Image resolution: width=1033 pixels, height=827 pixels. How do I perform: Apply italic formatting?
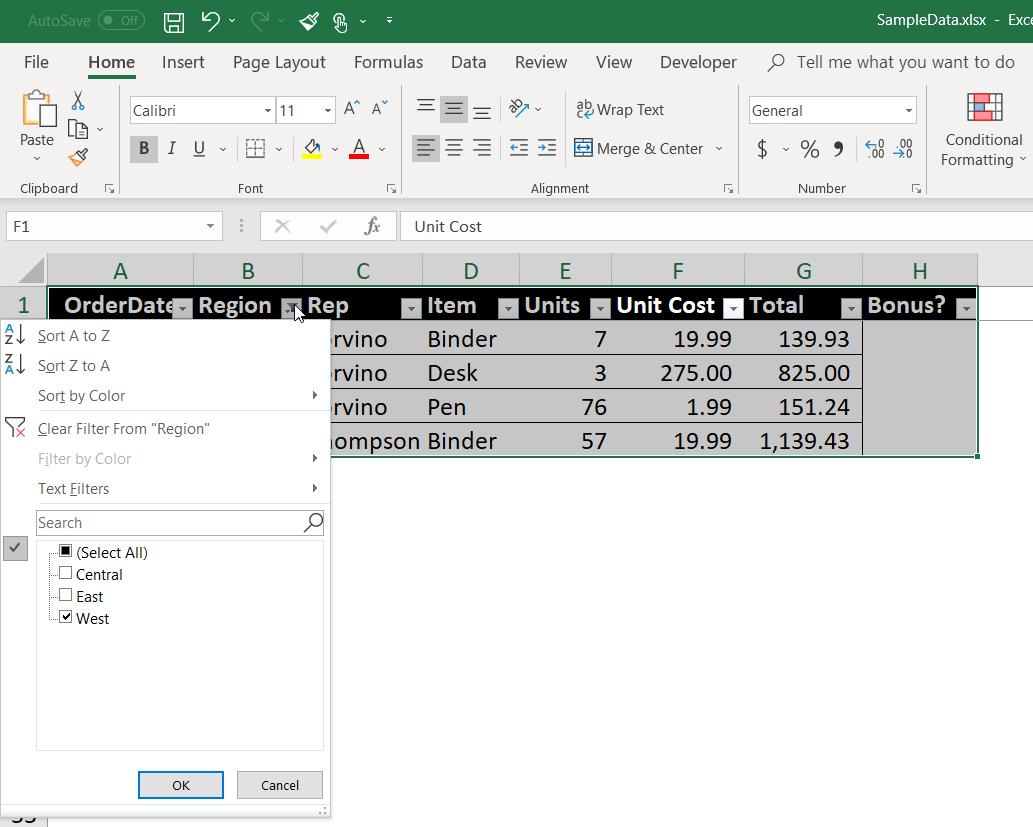pyautogui.click(x=170, y=148)
